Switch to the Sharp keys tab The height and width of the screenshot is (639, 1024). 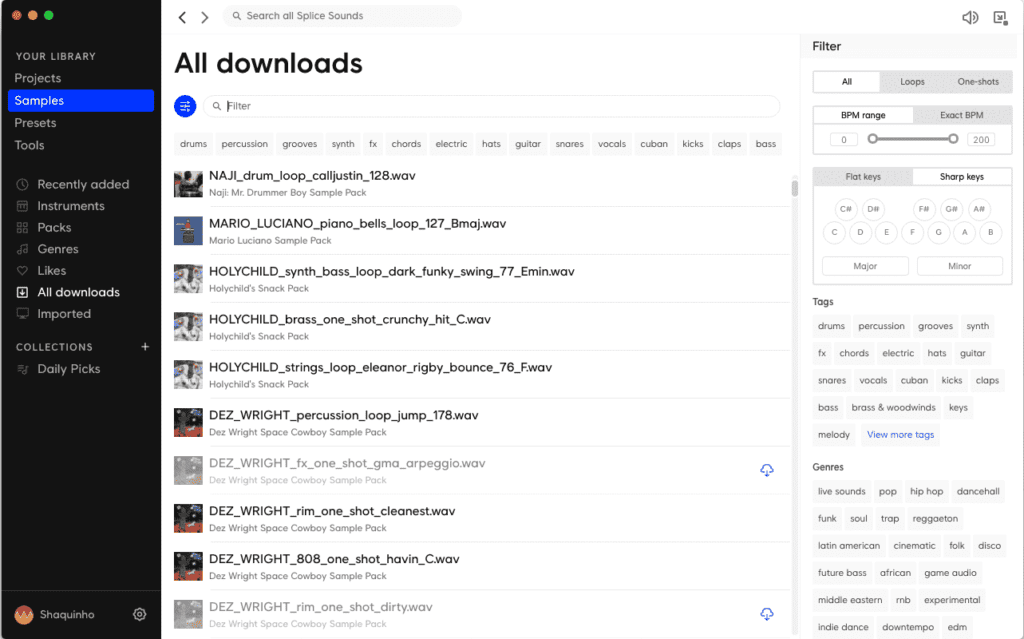(x=961, y=176)
